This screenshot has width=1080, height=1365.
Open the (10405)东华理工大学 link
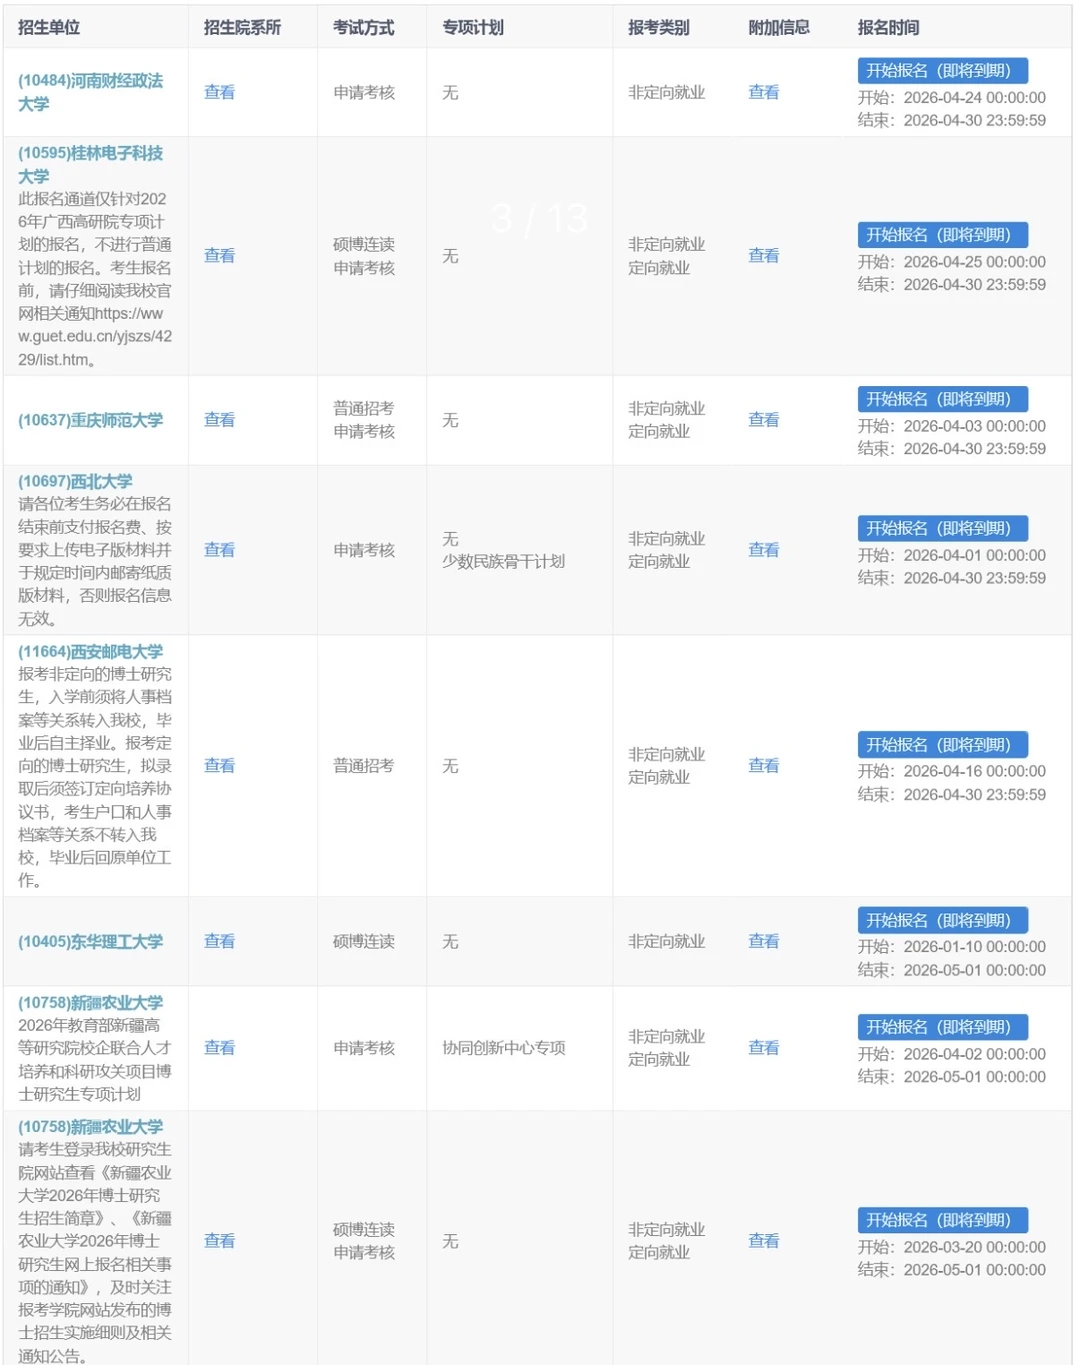point(90,941)
